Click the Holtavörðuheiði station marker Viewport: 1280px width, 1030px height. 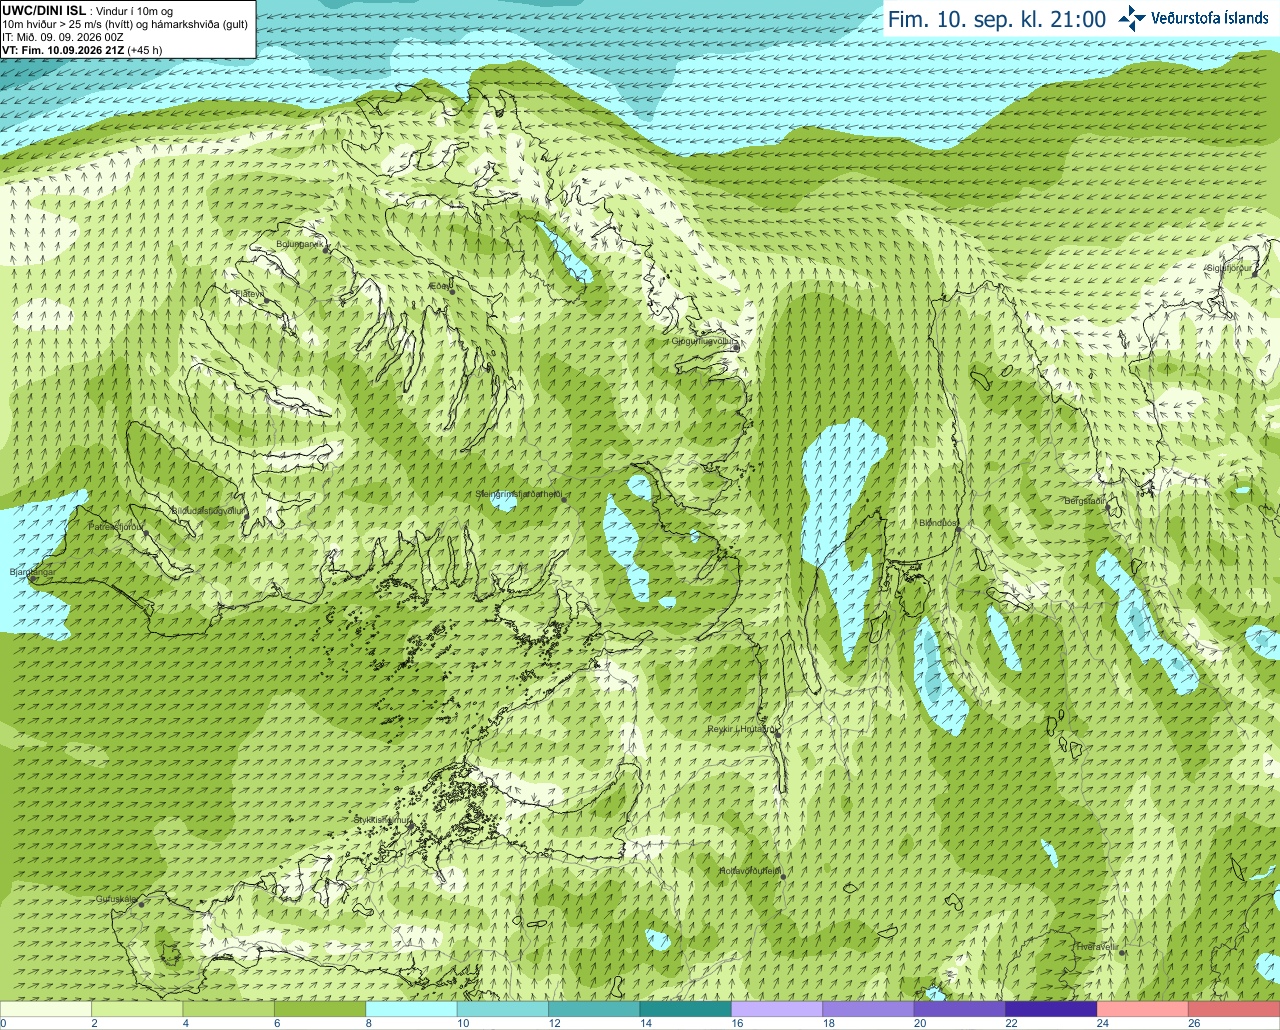(x=783, y=877)
